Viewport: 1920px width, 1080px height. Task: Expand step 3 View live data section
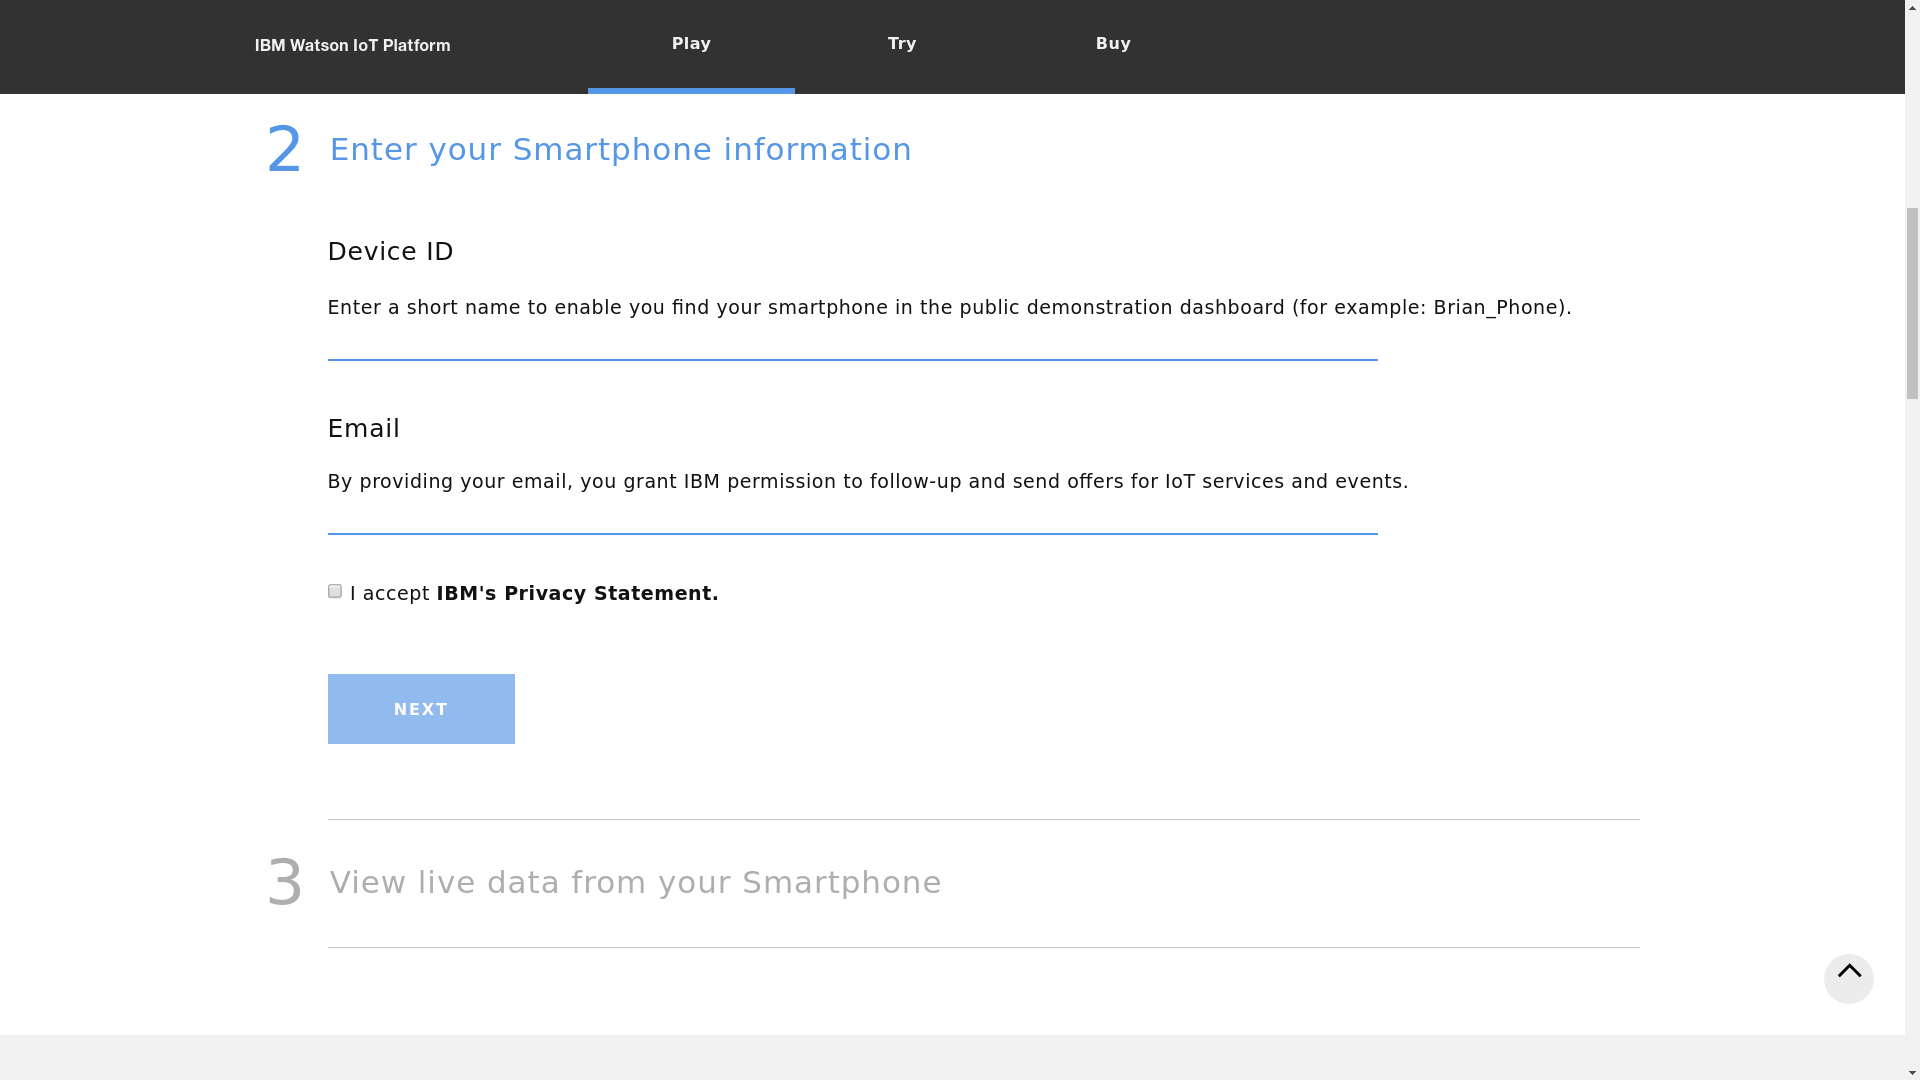click(636, 882)
